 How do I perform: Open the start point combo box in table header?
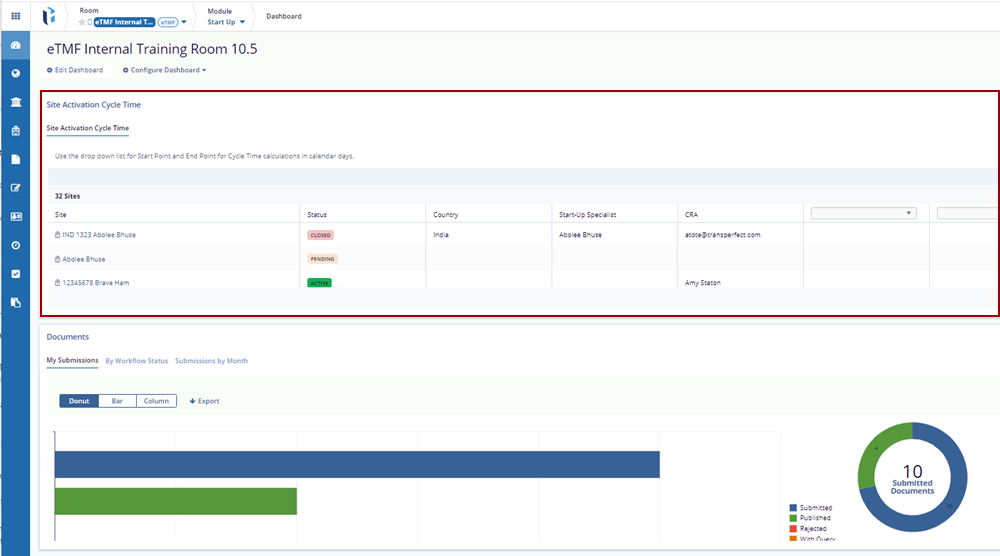click(863, 213)
